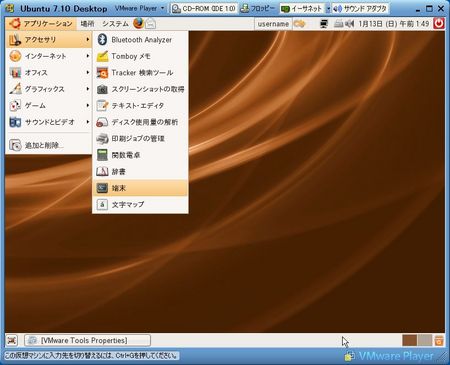Screen dimensions: 450x365
Task: Click the フロッピー floppy device button
Action: [258, 9]
